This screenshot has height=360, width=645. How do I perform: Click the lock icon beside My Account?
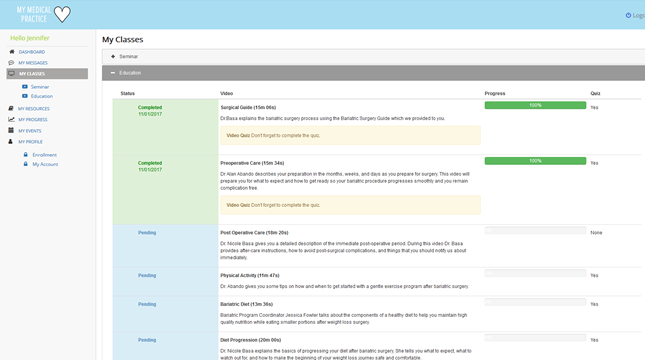(x=26, y=164)
